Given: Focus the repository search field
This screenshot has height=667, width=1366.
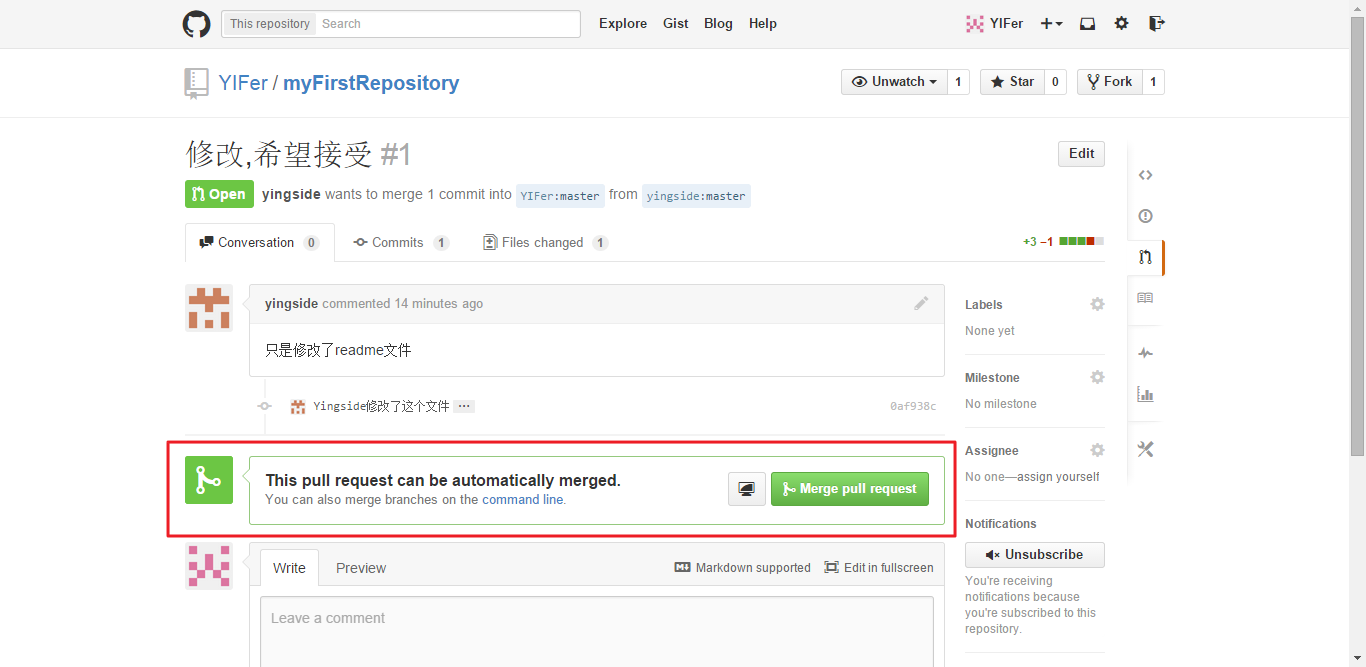Looking at the screenshot, I should [447, 24].
